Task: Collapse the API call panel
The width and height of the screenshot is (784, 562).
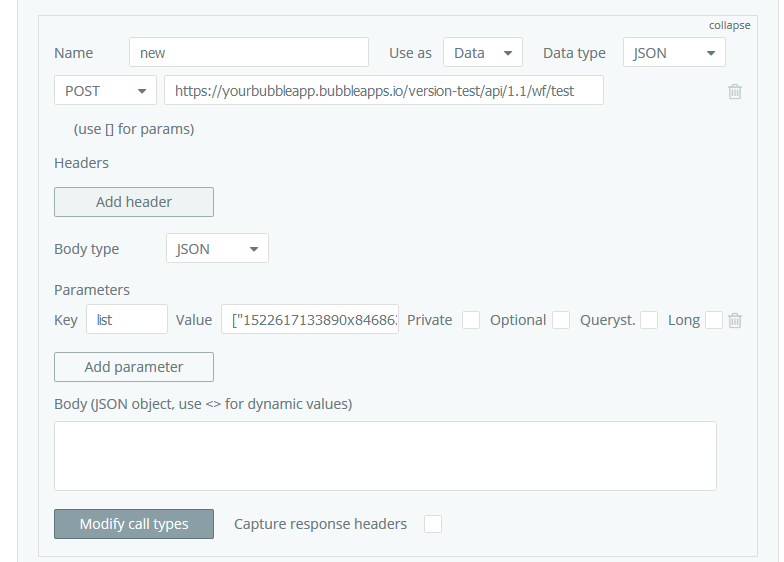Action: click(x=729, y=25)
